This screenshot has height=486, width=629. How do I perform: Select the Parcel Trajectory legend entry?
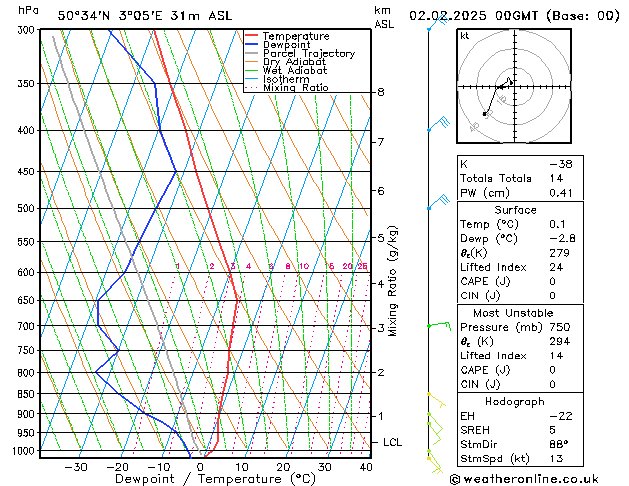click(308, 54)
